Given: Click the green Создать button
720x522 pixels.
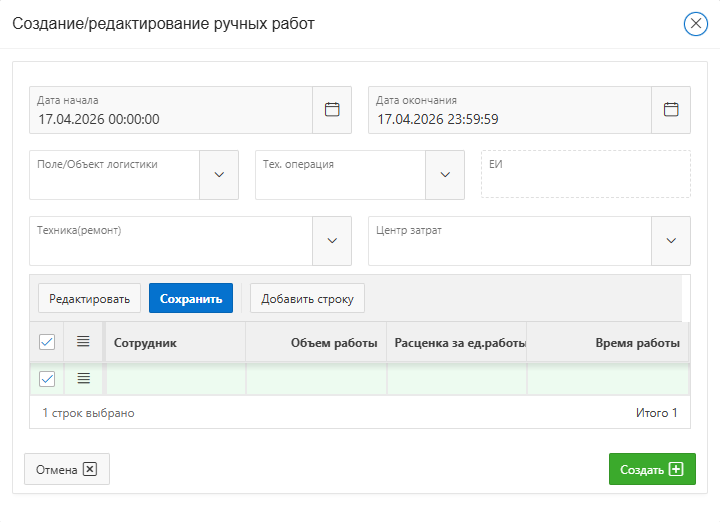Looking at the screenshot, I should 651,469.
